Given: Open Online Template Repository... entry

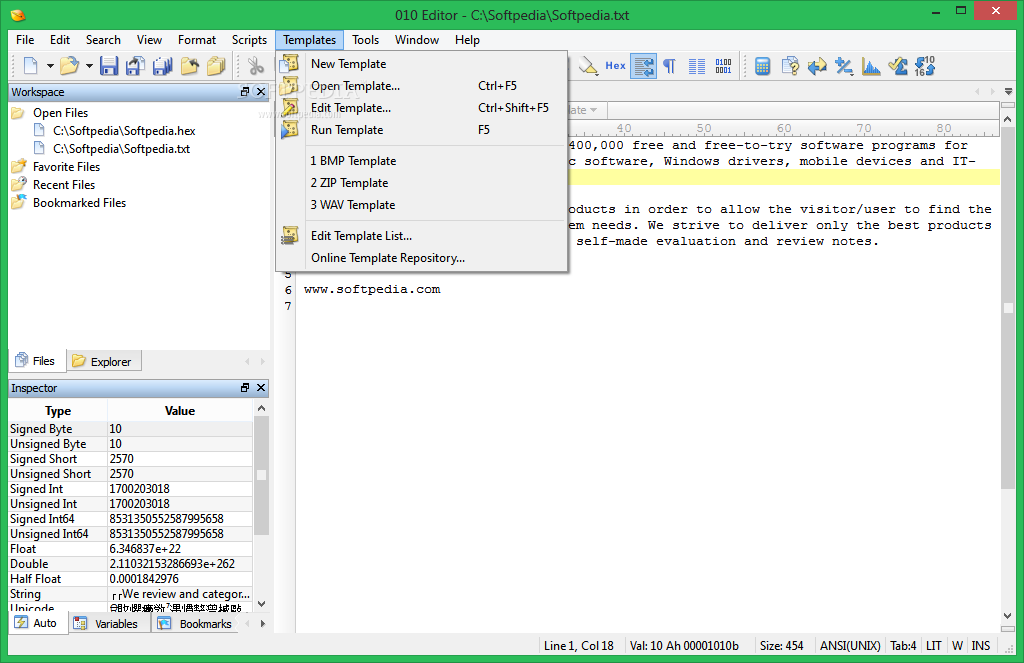Looking at the screenshot, I should [x=421, y=258].
